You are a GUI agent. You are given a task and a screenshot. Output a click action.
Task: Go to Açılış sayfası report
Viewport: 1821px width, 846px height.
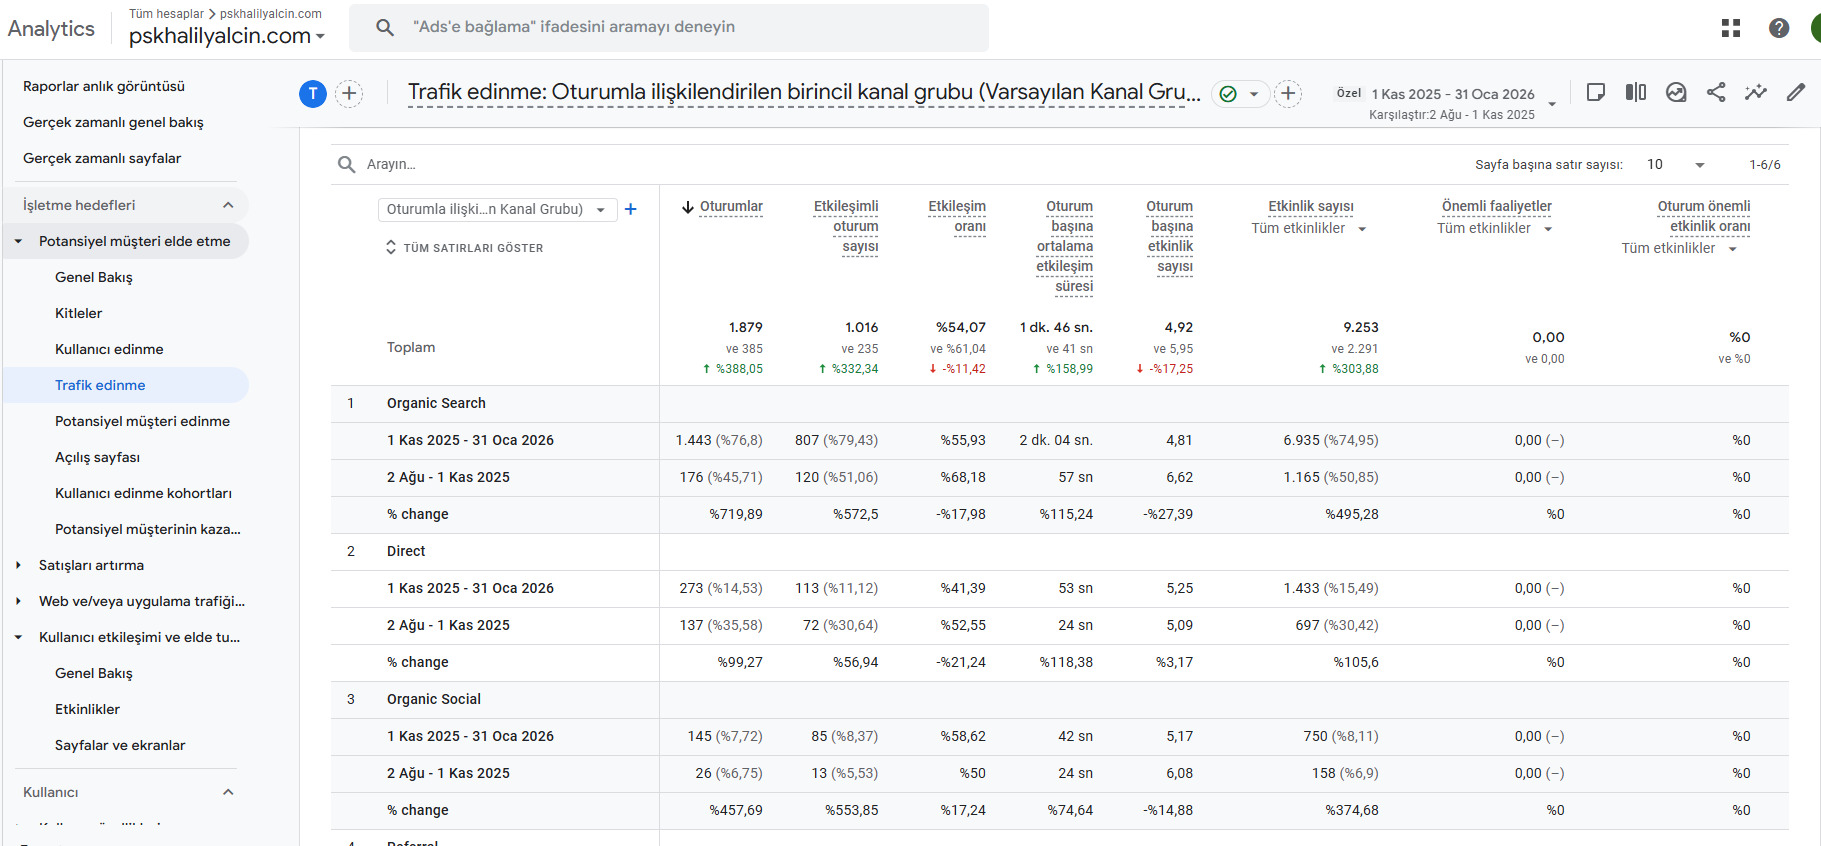click(x=97, y=457)
